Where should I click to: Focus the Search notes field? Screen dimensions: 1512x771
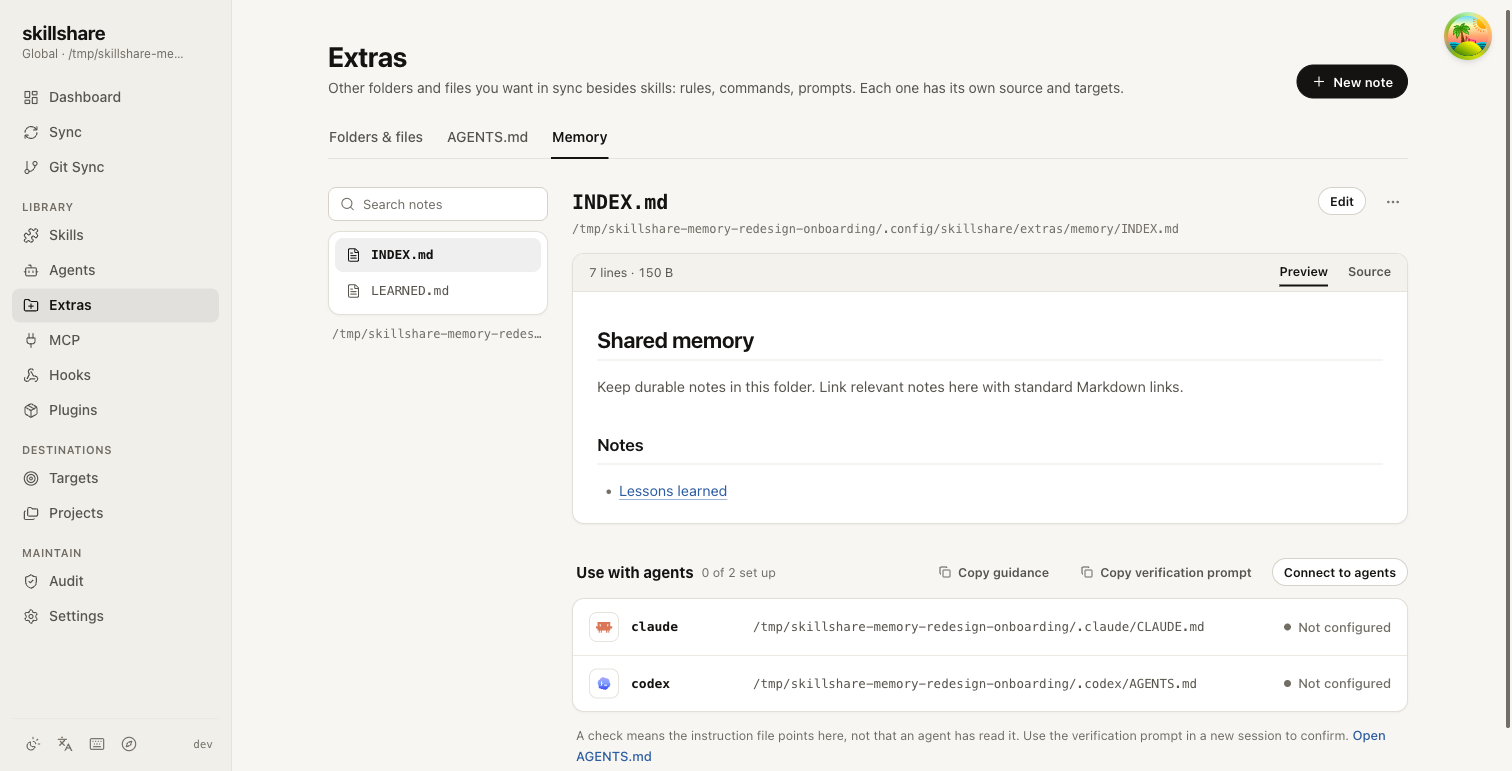(x=438, y=204)
